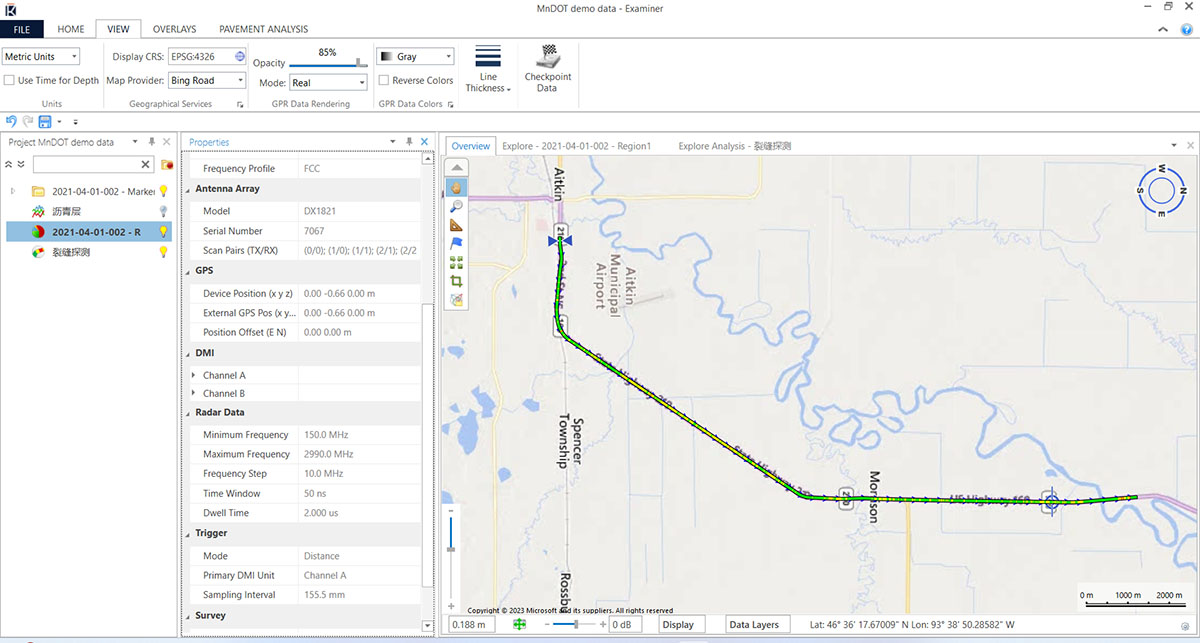Click the Save floppy disk icon
Screen dimensions: 1200x643
coord(44,121)
